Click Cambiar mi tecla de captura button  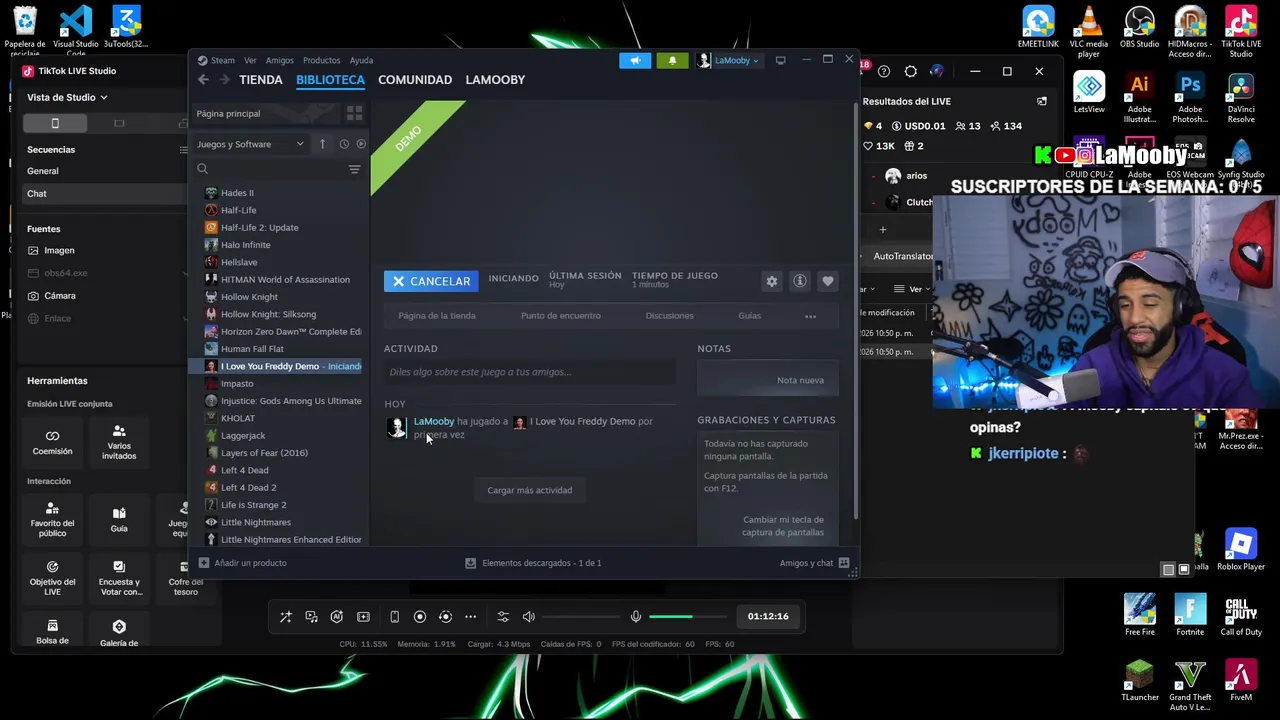pos(783,526)
